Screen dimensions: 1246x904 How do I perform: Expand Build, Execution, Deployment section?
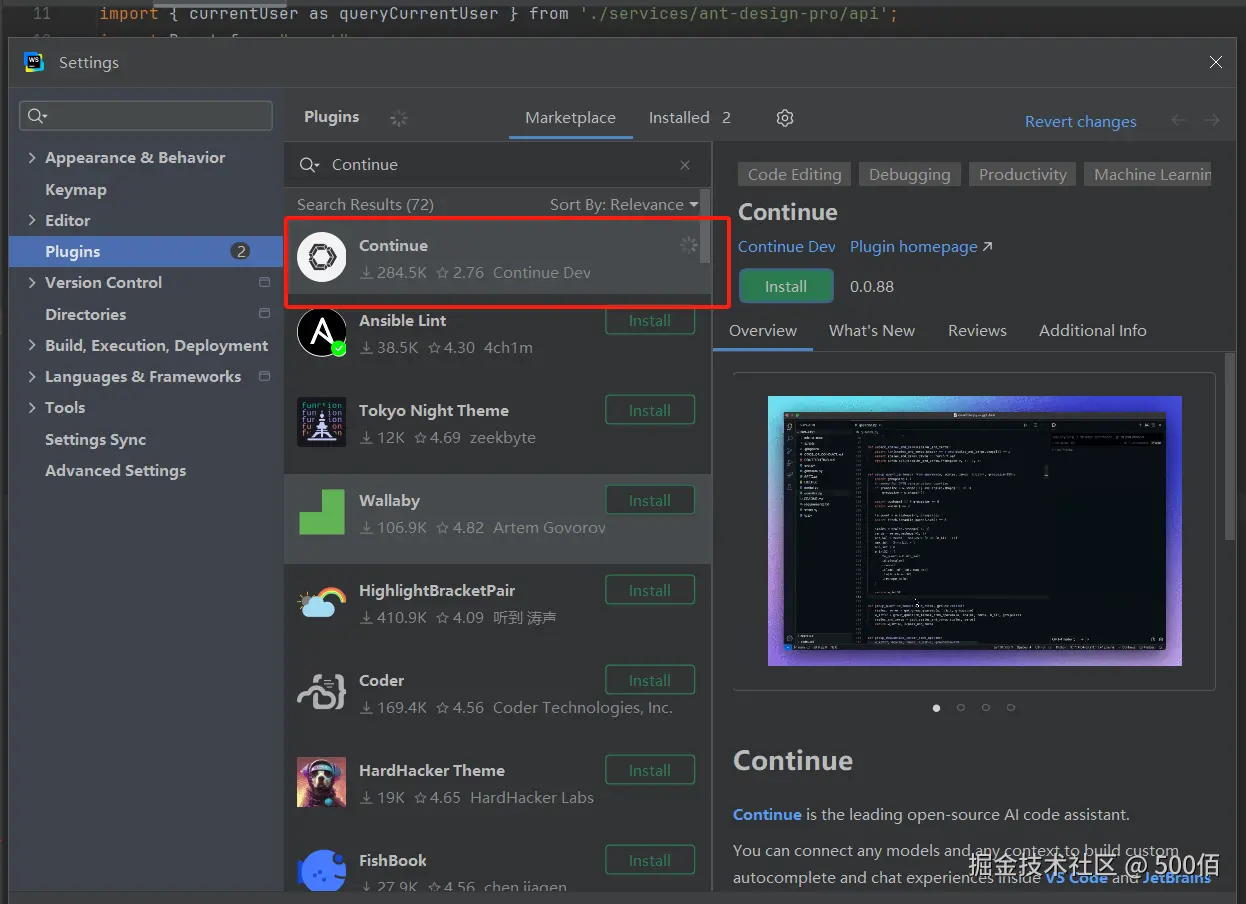(x=32, y=345)
